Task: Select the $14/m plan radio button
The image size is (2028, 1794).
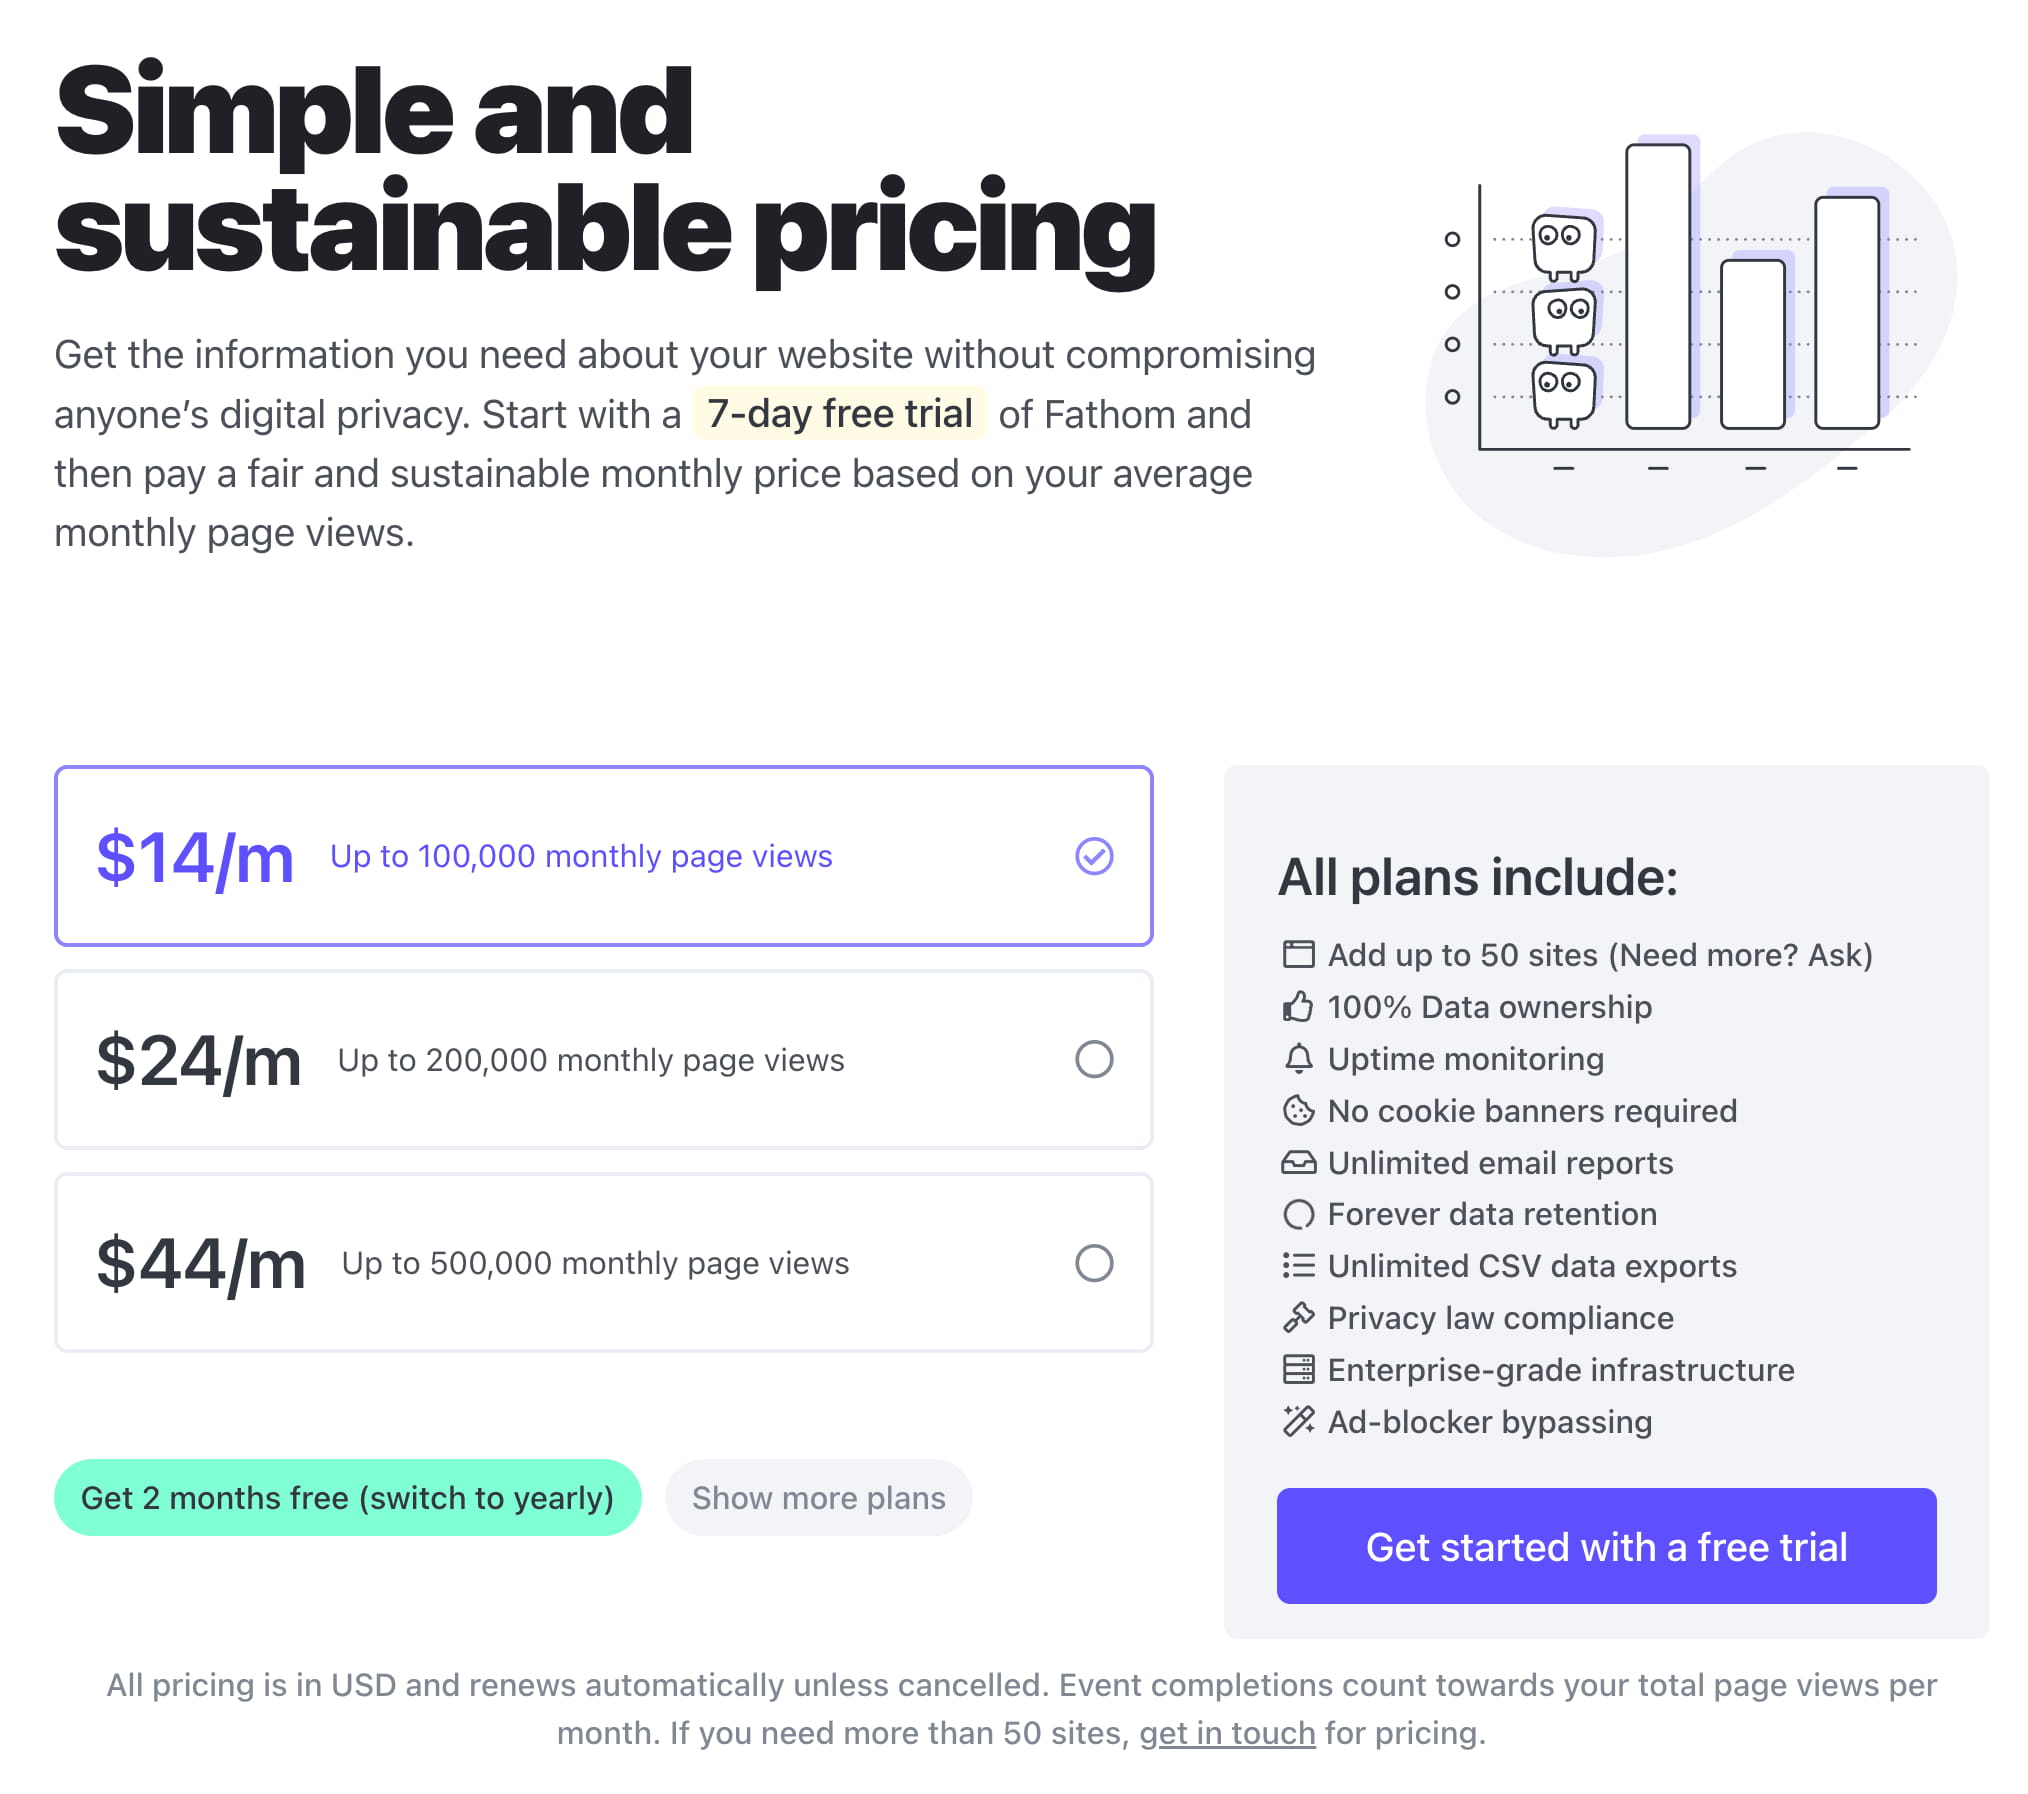Action: point(1093,856)
